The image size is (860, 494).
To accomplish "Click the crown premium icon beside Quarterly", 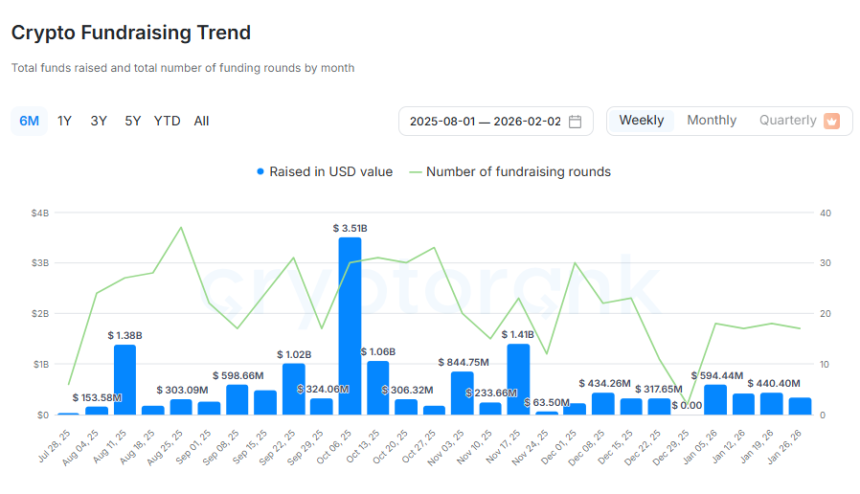I will tap(831, 121).
